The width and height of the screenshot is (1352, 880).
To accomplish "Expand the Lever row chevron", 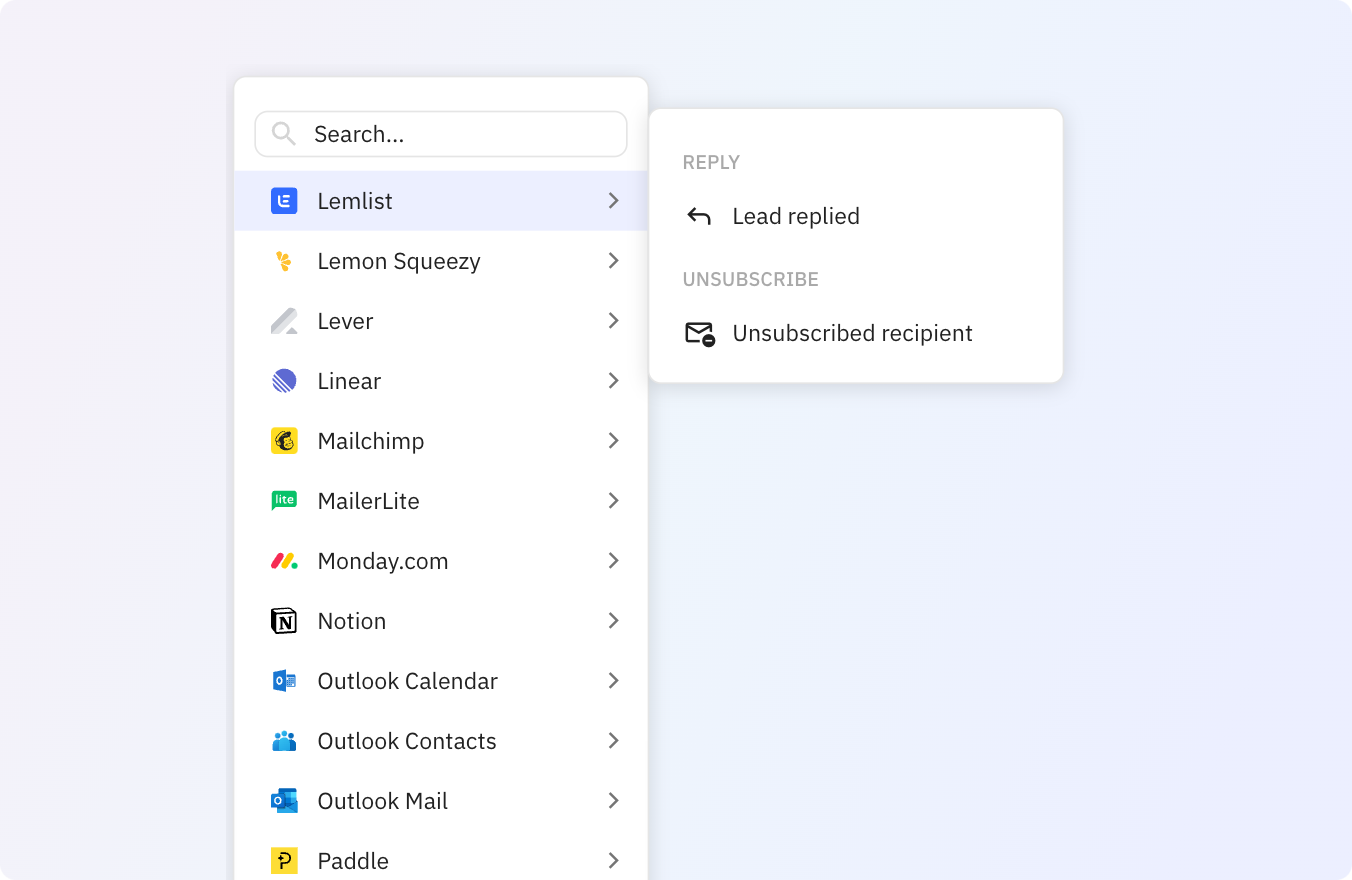I will point(614,321).
